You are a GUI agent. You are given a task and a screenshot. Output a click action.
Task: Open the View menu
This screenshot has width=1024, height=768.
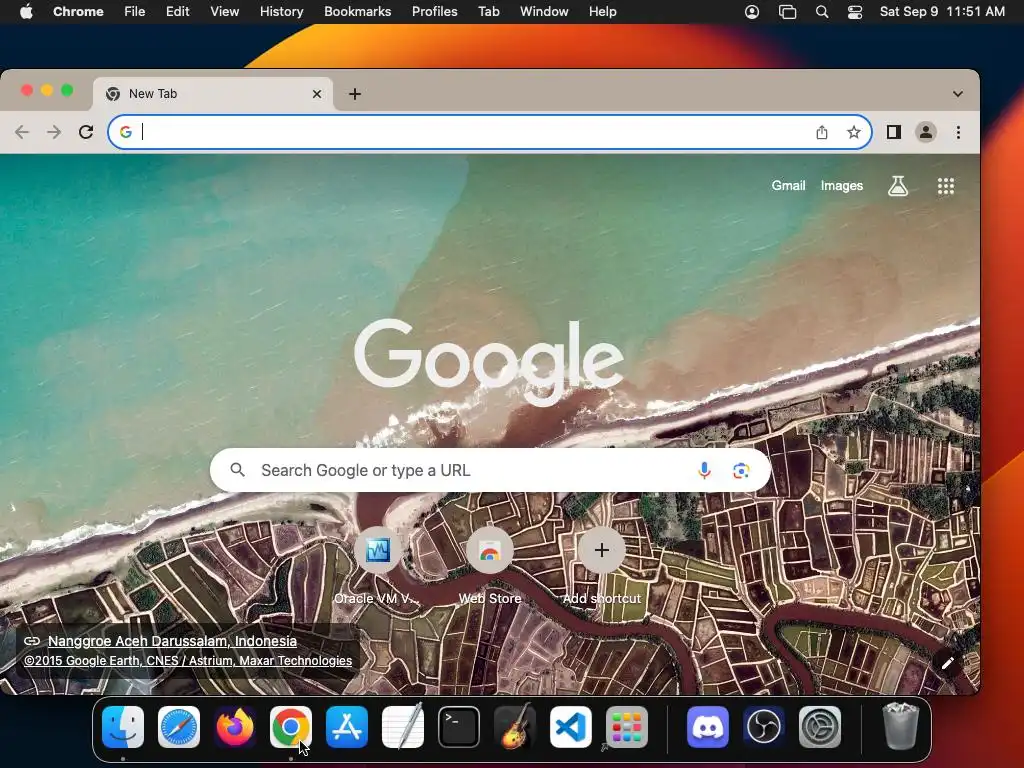(225, 12)
